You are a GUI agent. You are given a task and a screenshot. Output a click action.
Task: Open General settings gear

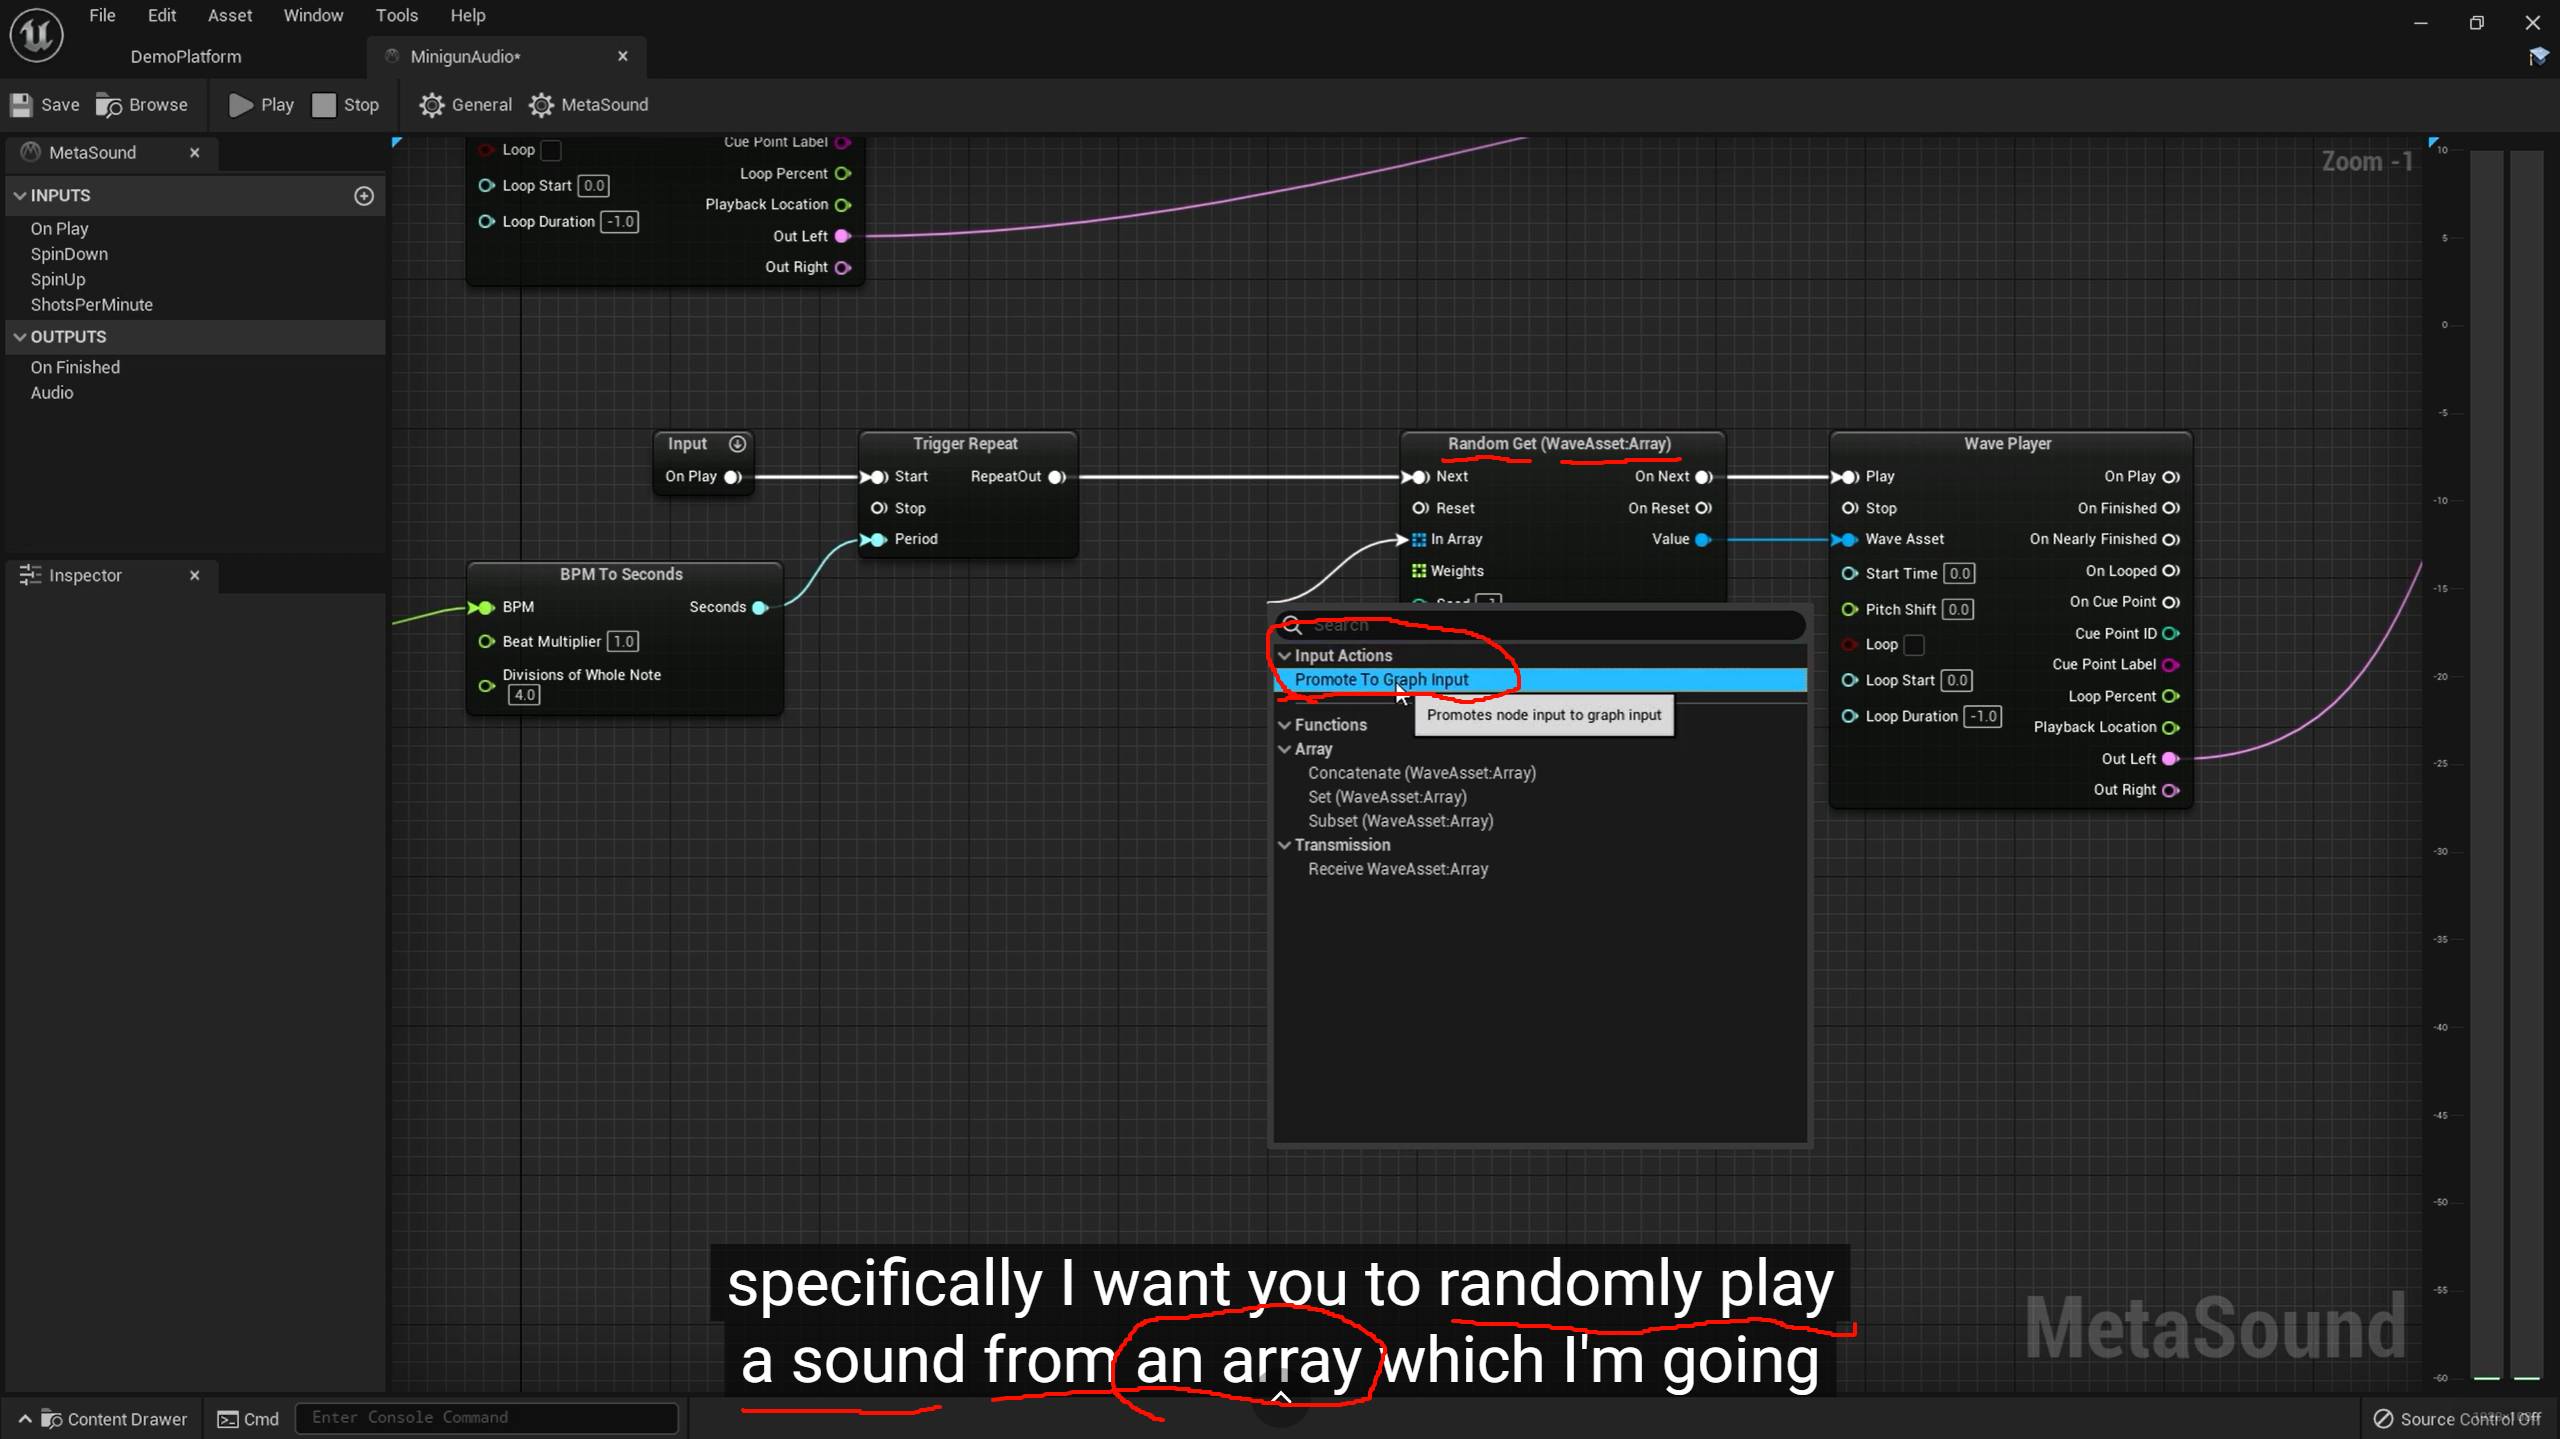pyautogui.click(x=431, y=105)
